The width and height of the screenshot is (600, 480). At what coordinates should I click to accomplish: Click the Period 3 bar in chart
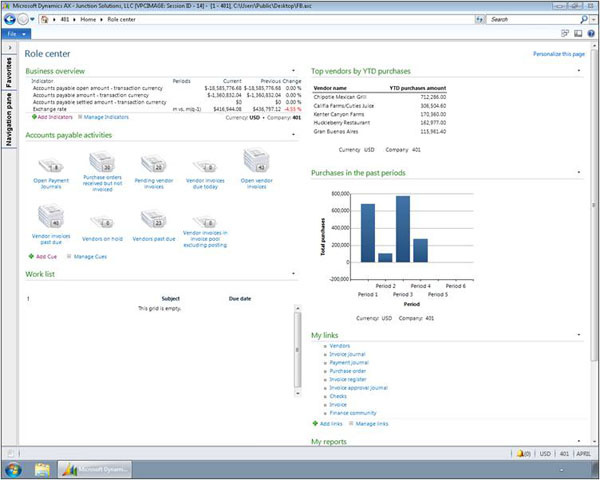tap(403, 229)
